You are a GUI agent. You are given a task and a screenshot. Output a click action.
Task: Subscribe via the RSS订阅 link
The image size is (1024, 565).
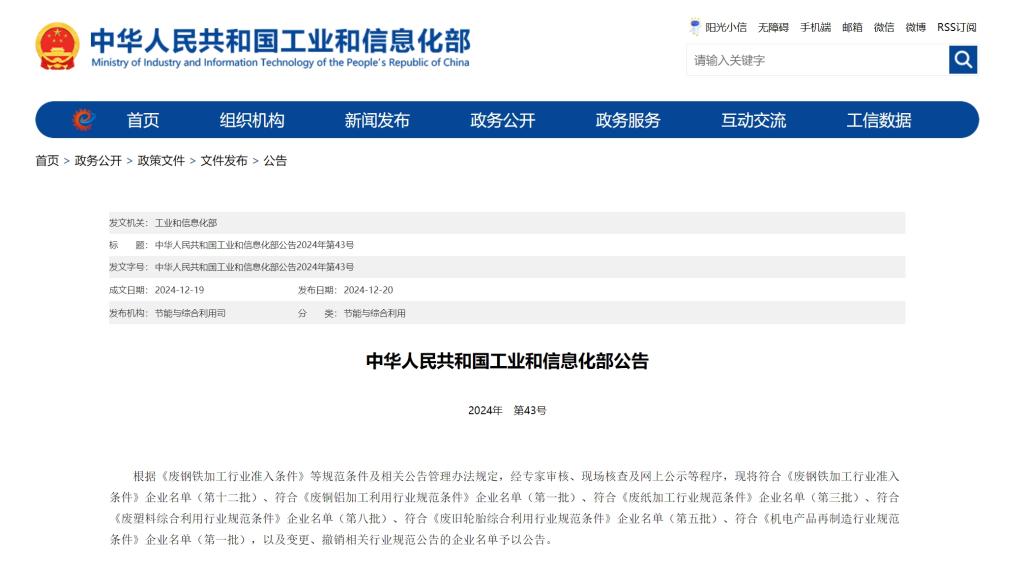956,27
